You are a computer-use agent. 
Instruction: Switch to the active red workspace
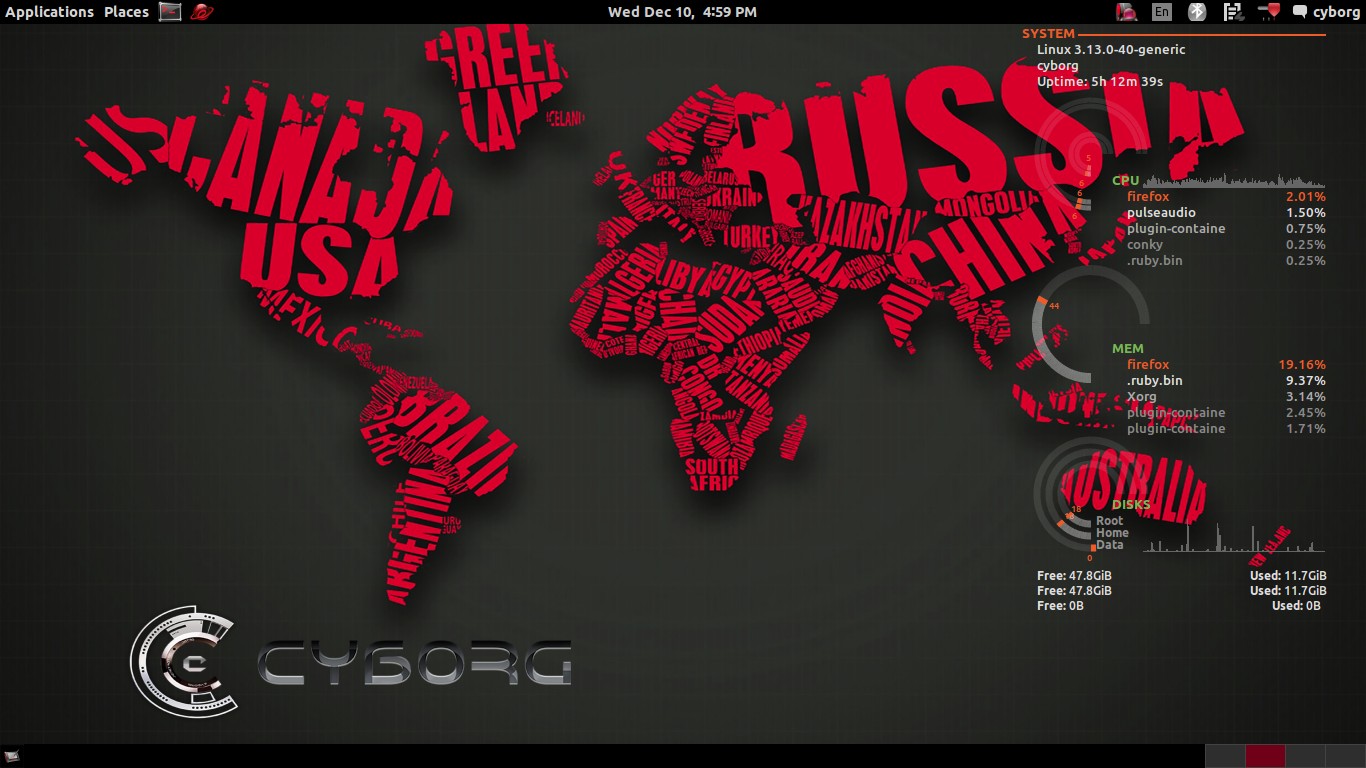click(x=1265, y=756)
